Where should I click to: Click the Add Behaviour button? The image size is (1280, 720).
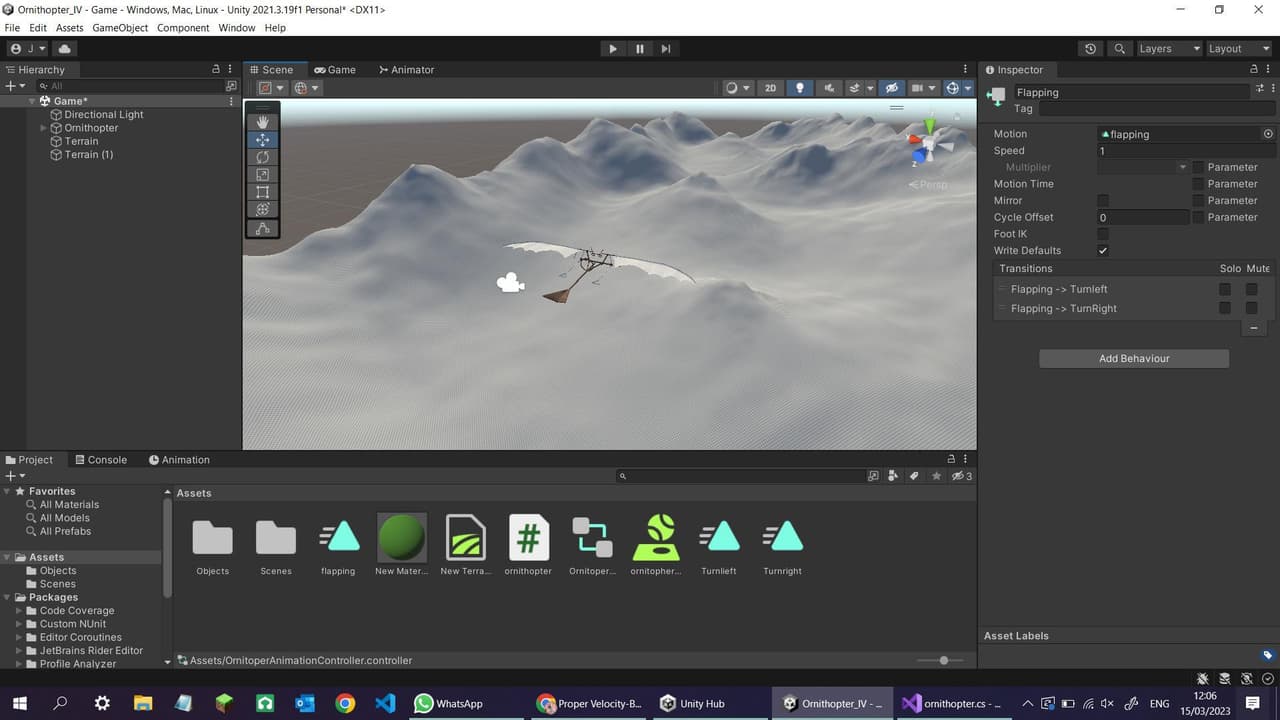click(x=1134, y=359)
